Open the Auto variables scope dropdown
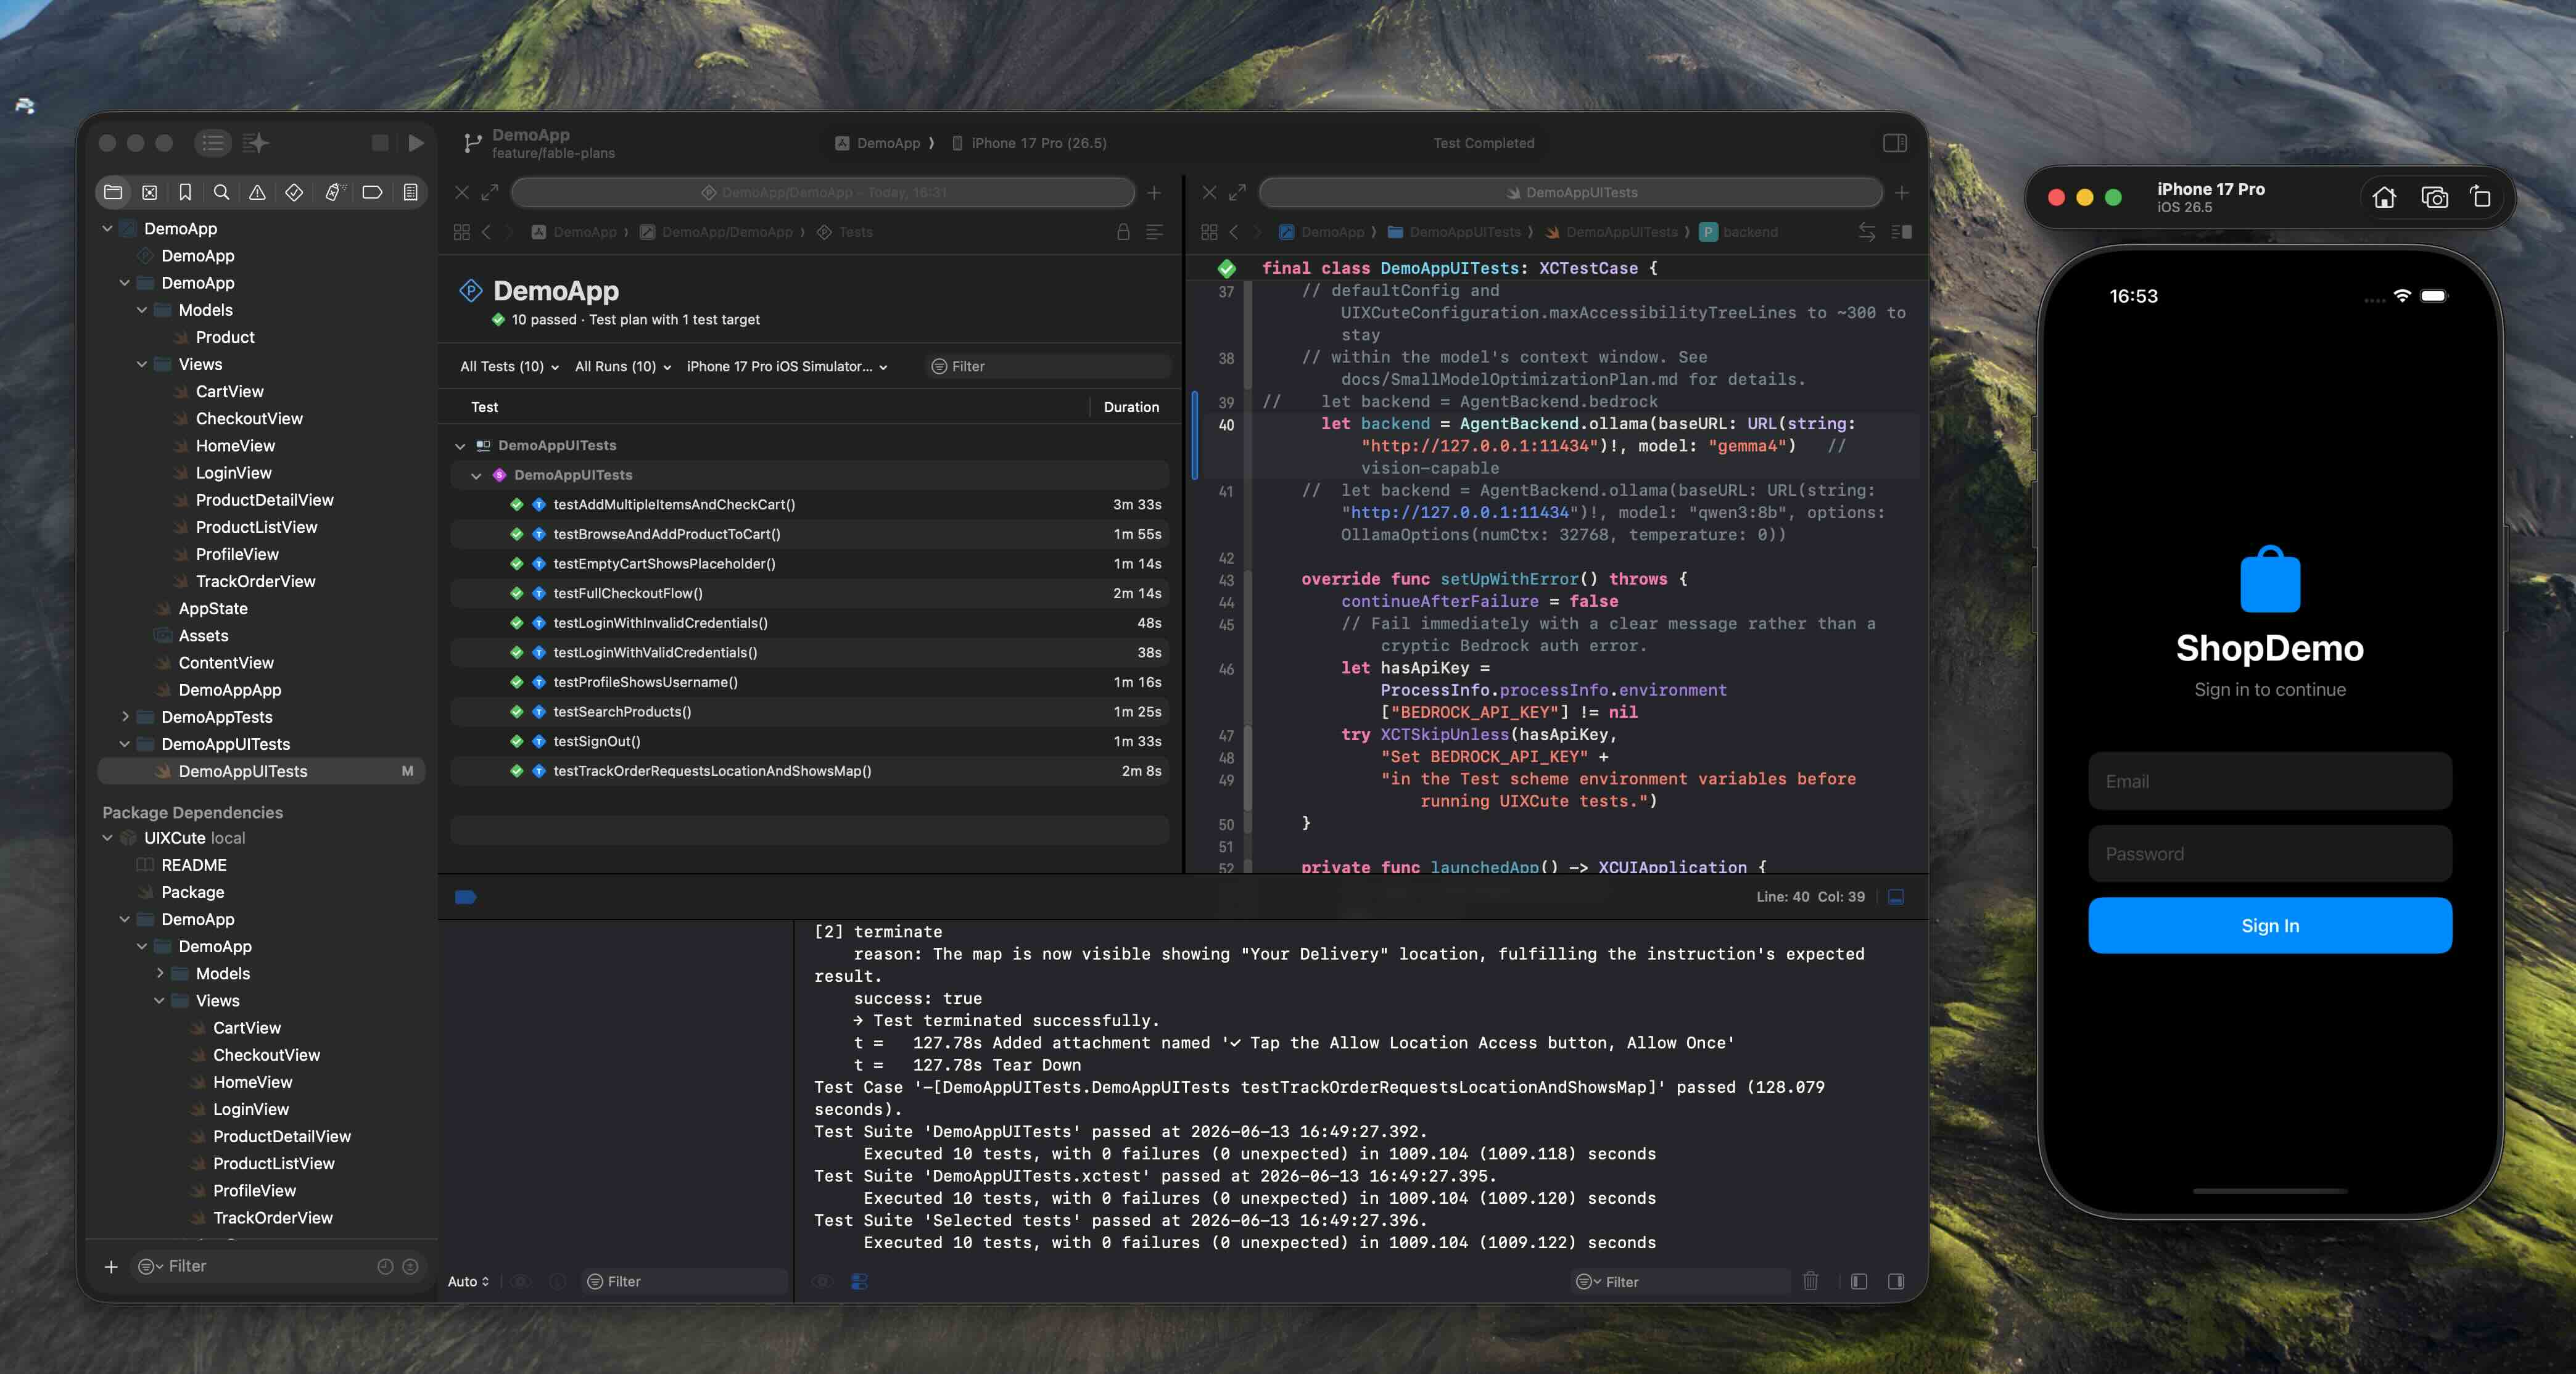2576x1374 pixels. point(468,1281)
